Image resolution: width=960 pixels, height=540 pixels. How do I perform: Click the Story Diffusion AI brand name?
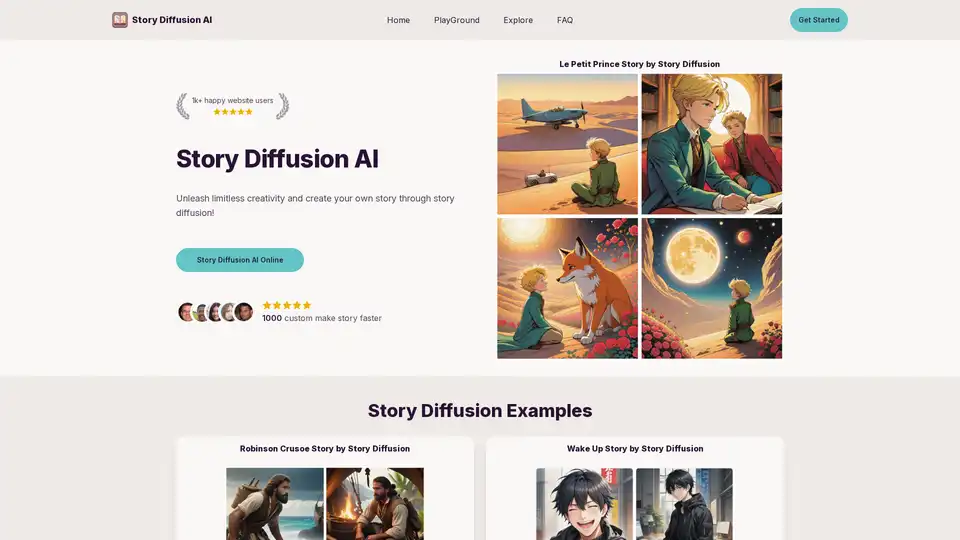(172, 20)
